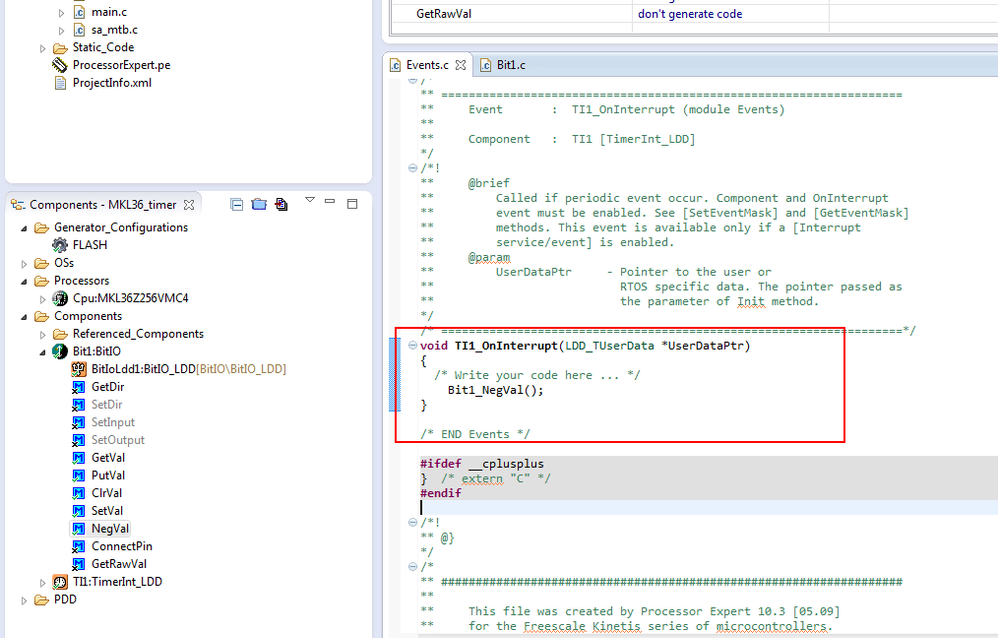
Task: Expand the Cpu:MKL36Z256VMC4 node
Action: click(43, 299)
